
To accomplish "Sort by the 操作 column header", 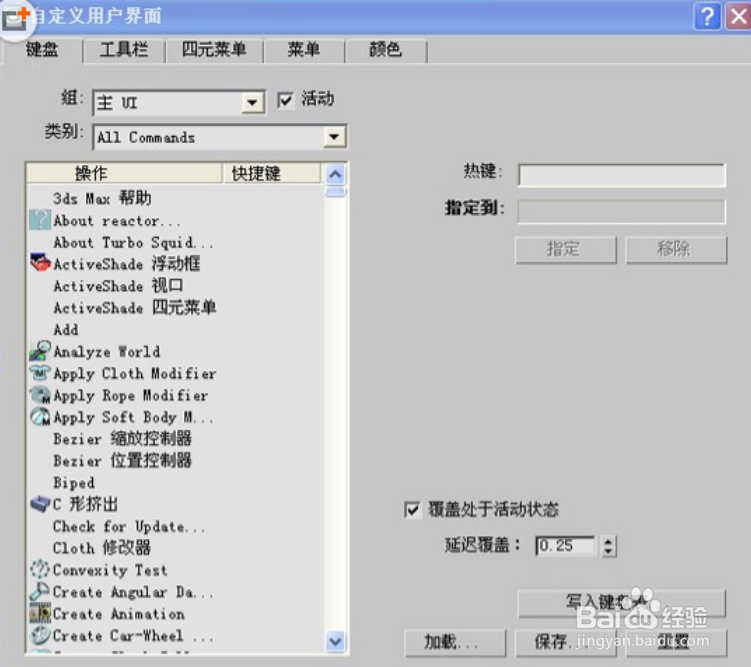I will [125, 173].
